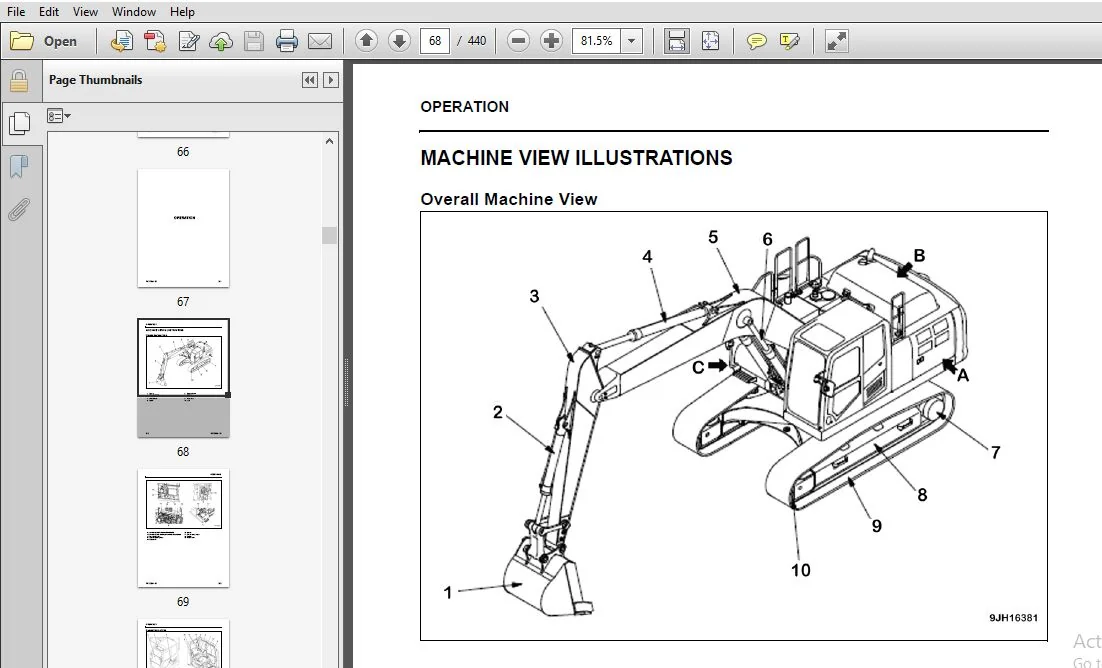
Task: Click the Open folder button
Action: tap(44, 41)
